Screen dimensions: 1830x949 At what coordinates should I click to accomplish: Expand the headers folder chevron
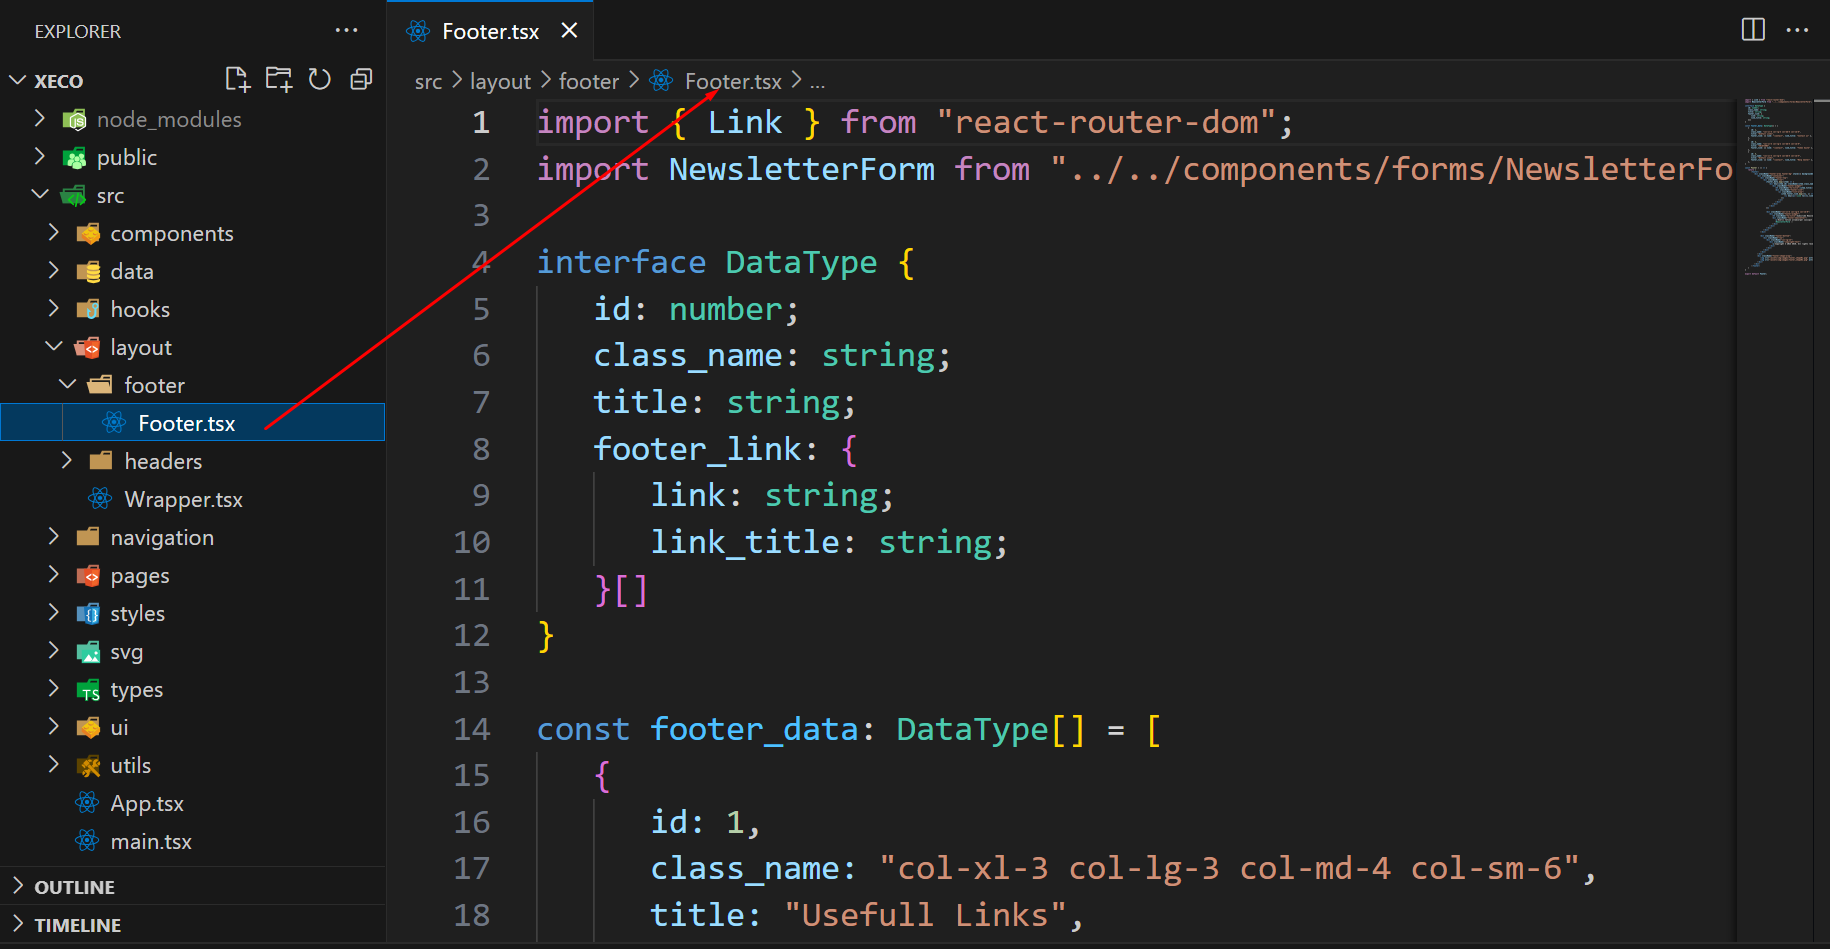pyautogui.click(x=67, y=461)
